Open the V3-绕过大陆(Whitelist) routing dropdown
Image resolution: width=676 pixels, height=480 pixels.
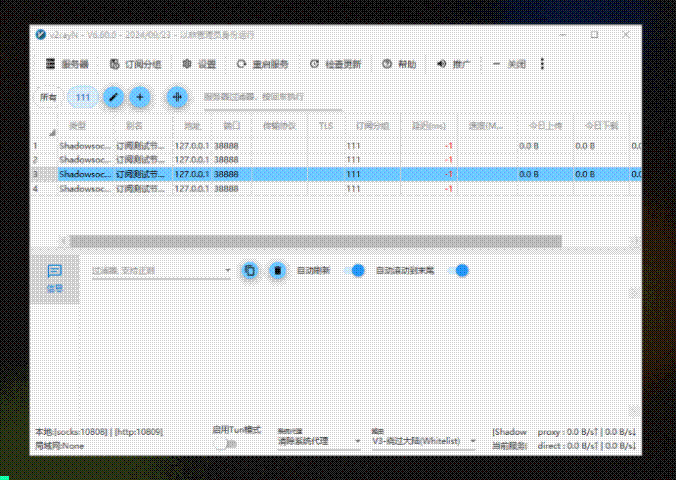pyautogui.click(x=424, y=441)
